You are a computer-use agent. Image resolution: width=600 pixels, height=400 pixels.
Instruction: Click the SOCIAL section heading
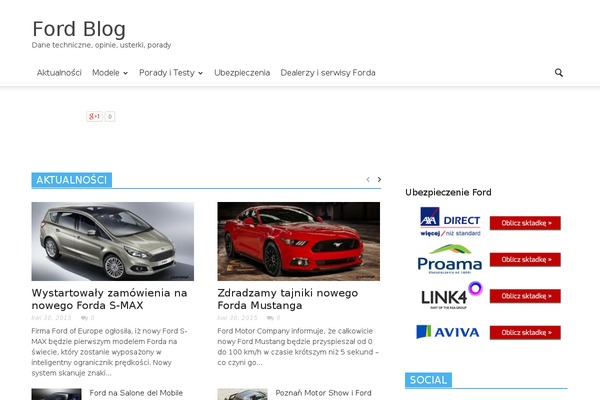(428, 380)
